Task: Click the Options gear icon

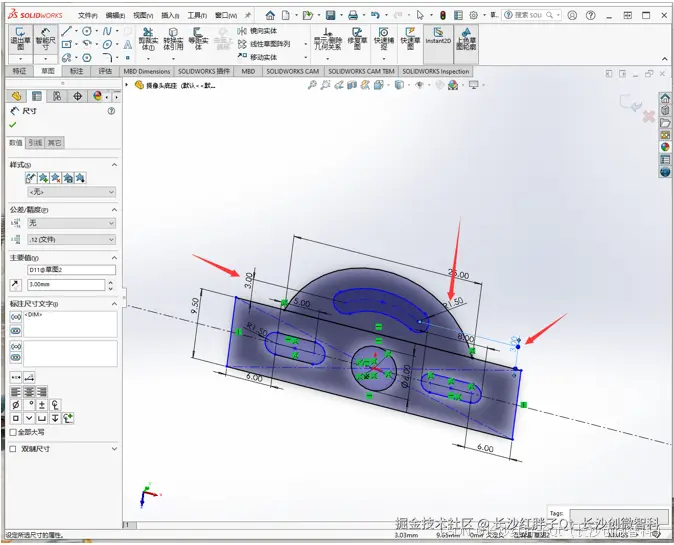Action: click(x=473, y=15)
